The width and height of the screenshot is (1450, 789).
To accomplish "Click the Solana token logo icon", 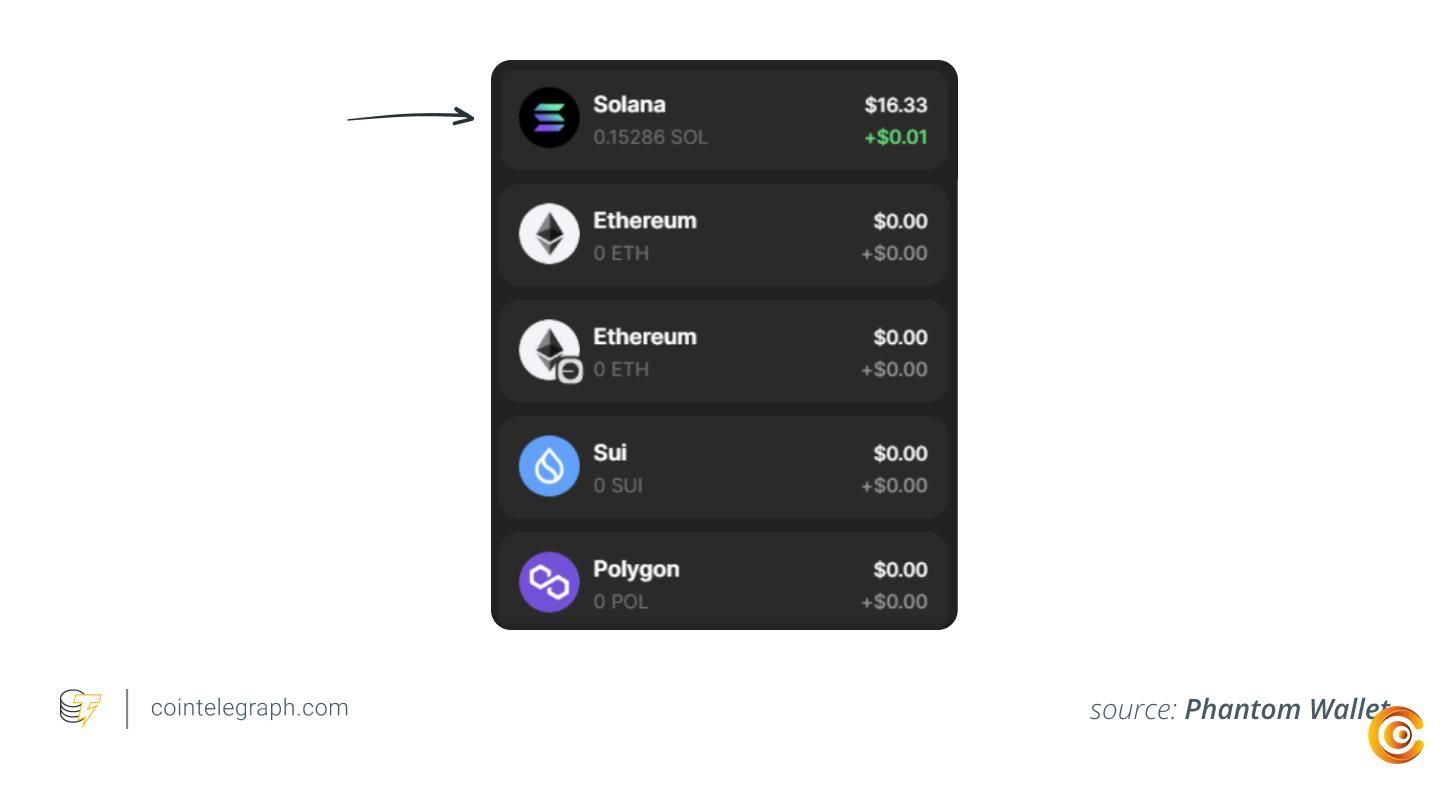I will tap(549, 118).
